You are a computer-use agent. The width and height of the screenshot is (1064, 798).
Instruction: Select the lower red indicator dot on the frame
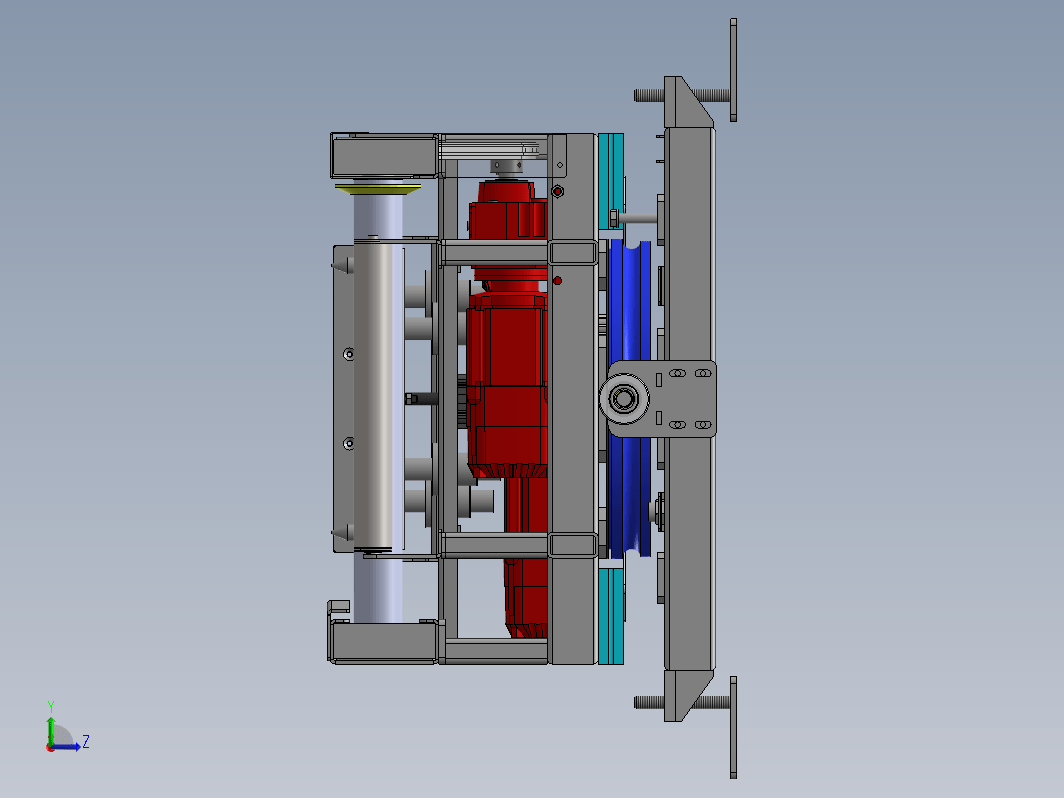557,280
